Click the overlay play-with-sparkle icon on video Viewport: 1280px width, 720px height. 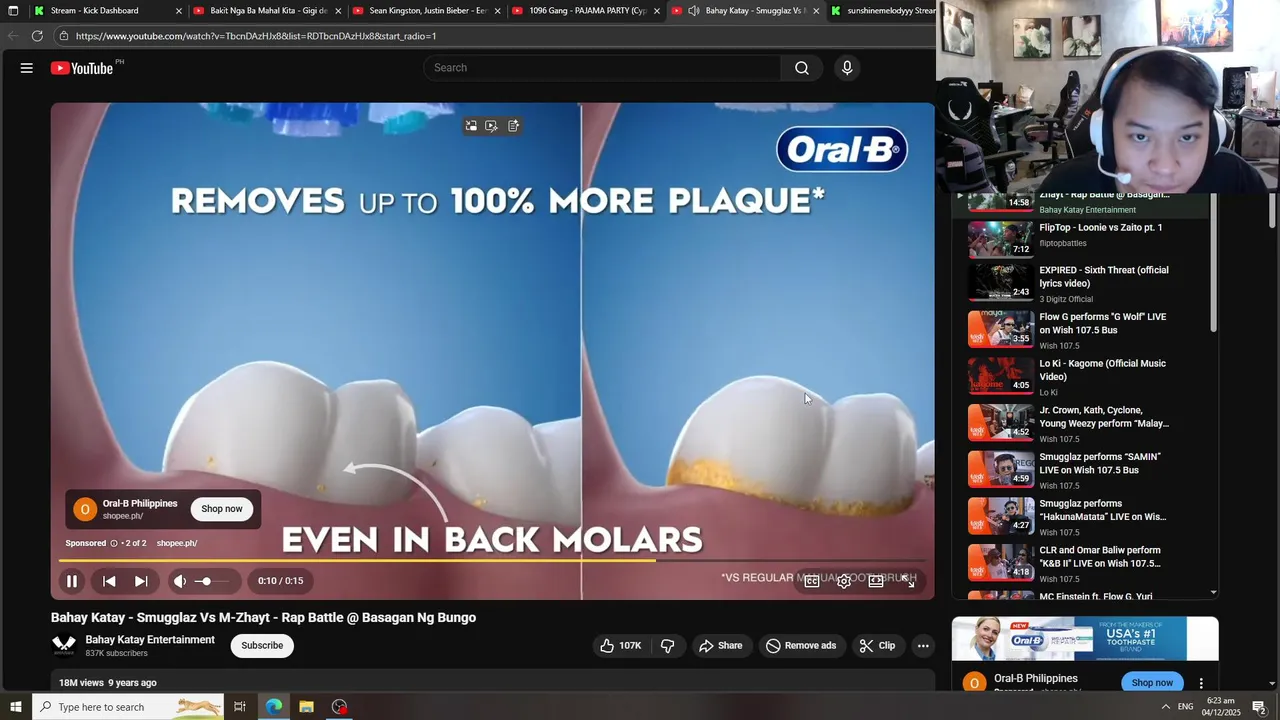(492, 126)
